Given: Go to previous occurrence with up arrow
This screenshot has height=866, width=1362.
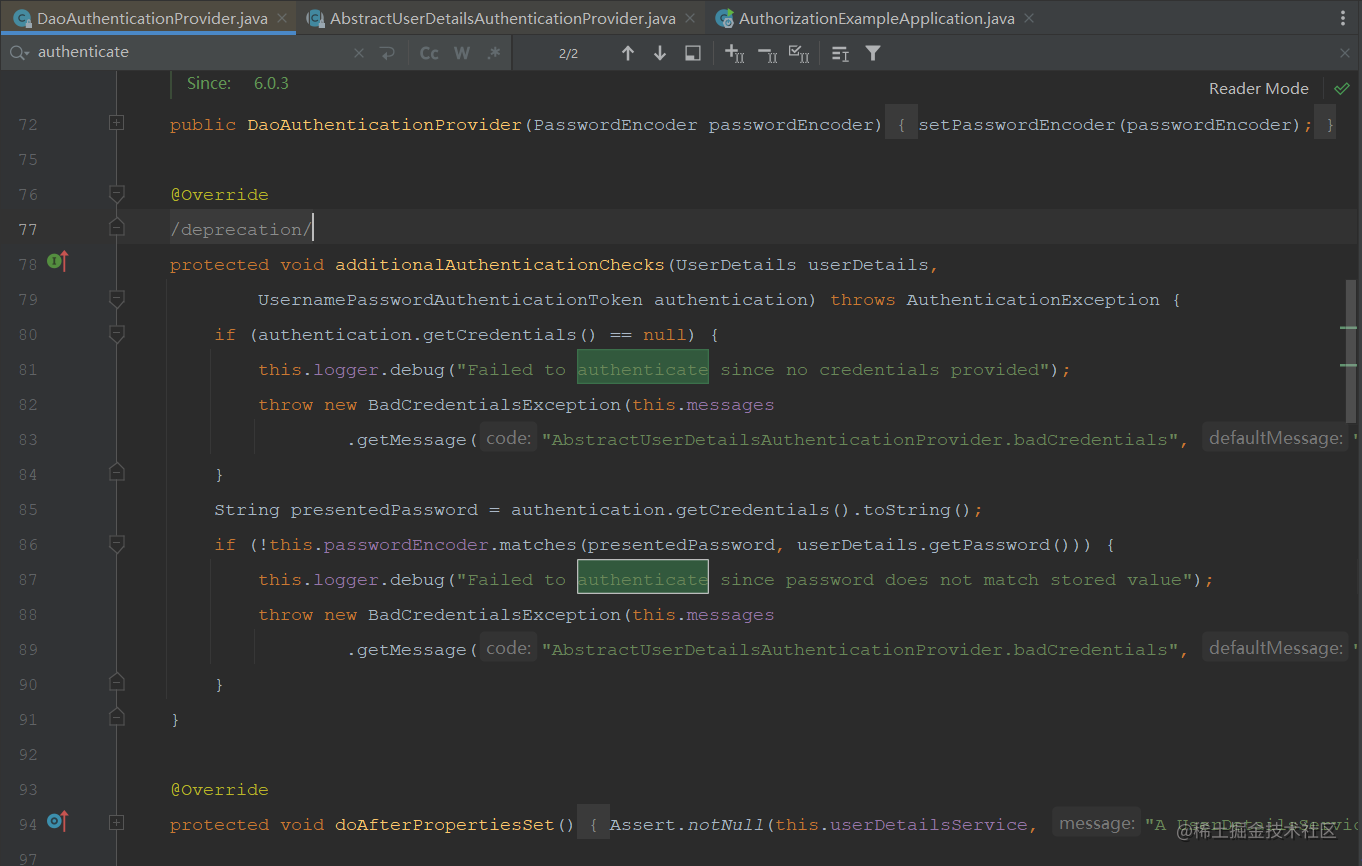Looking at the screenshot, I should [x=627, y=53].
